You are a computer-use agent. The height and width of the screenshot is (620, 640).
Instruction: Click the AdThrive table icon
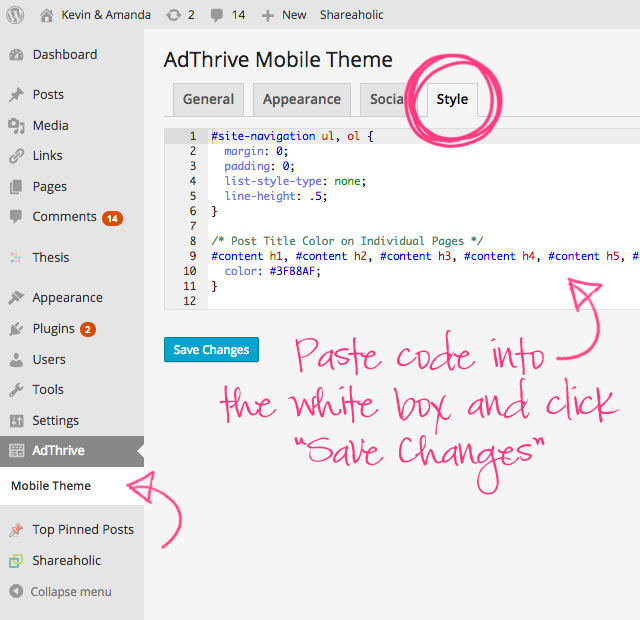tap(17, 451)
